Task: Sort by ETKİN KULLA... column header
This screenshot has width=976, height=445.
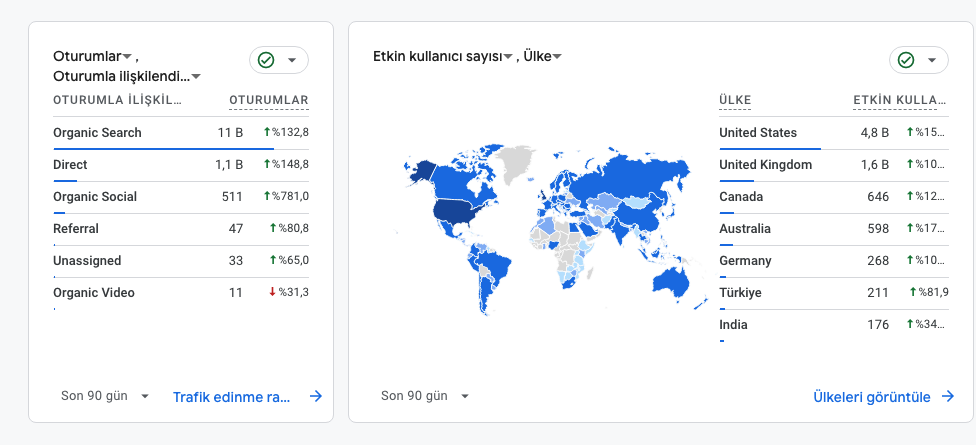Action: [x=898, y=100]
